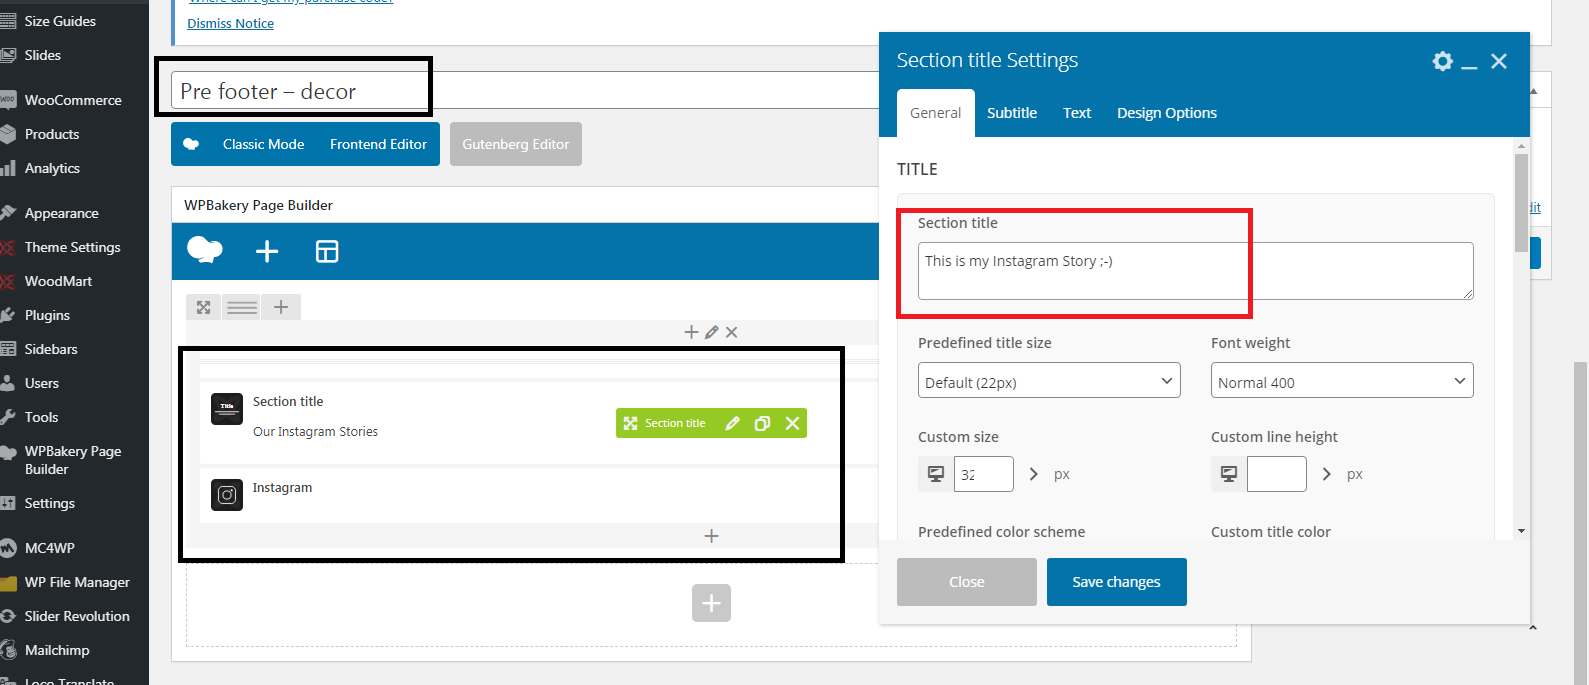Edit column with pencil icon

tap(711, 332)
